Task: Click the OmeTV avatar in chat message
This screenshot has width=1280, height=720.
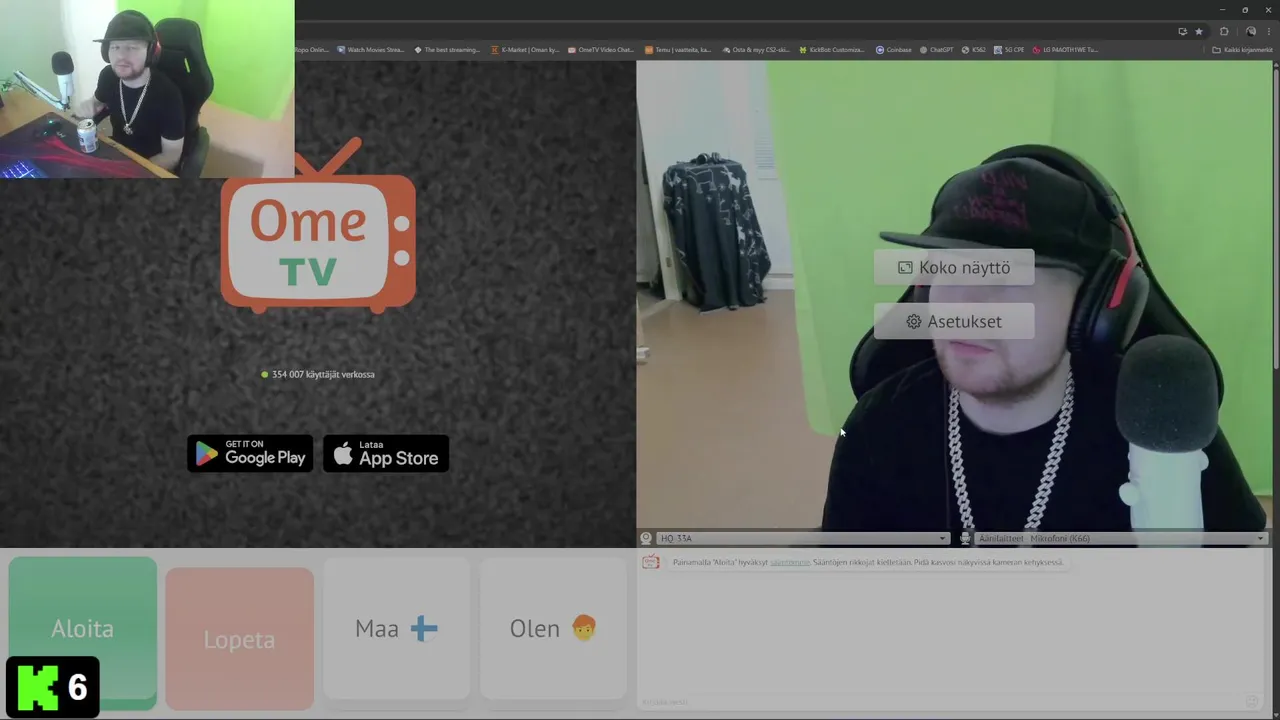Action: [x=650, y=562]
